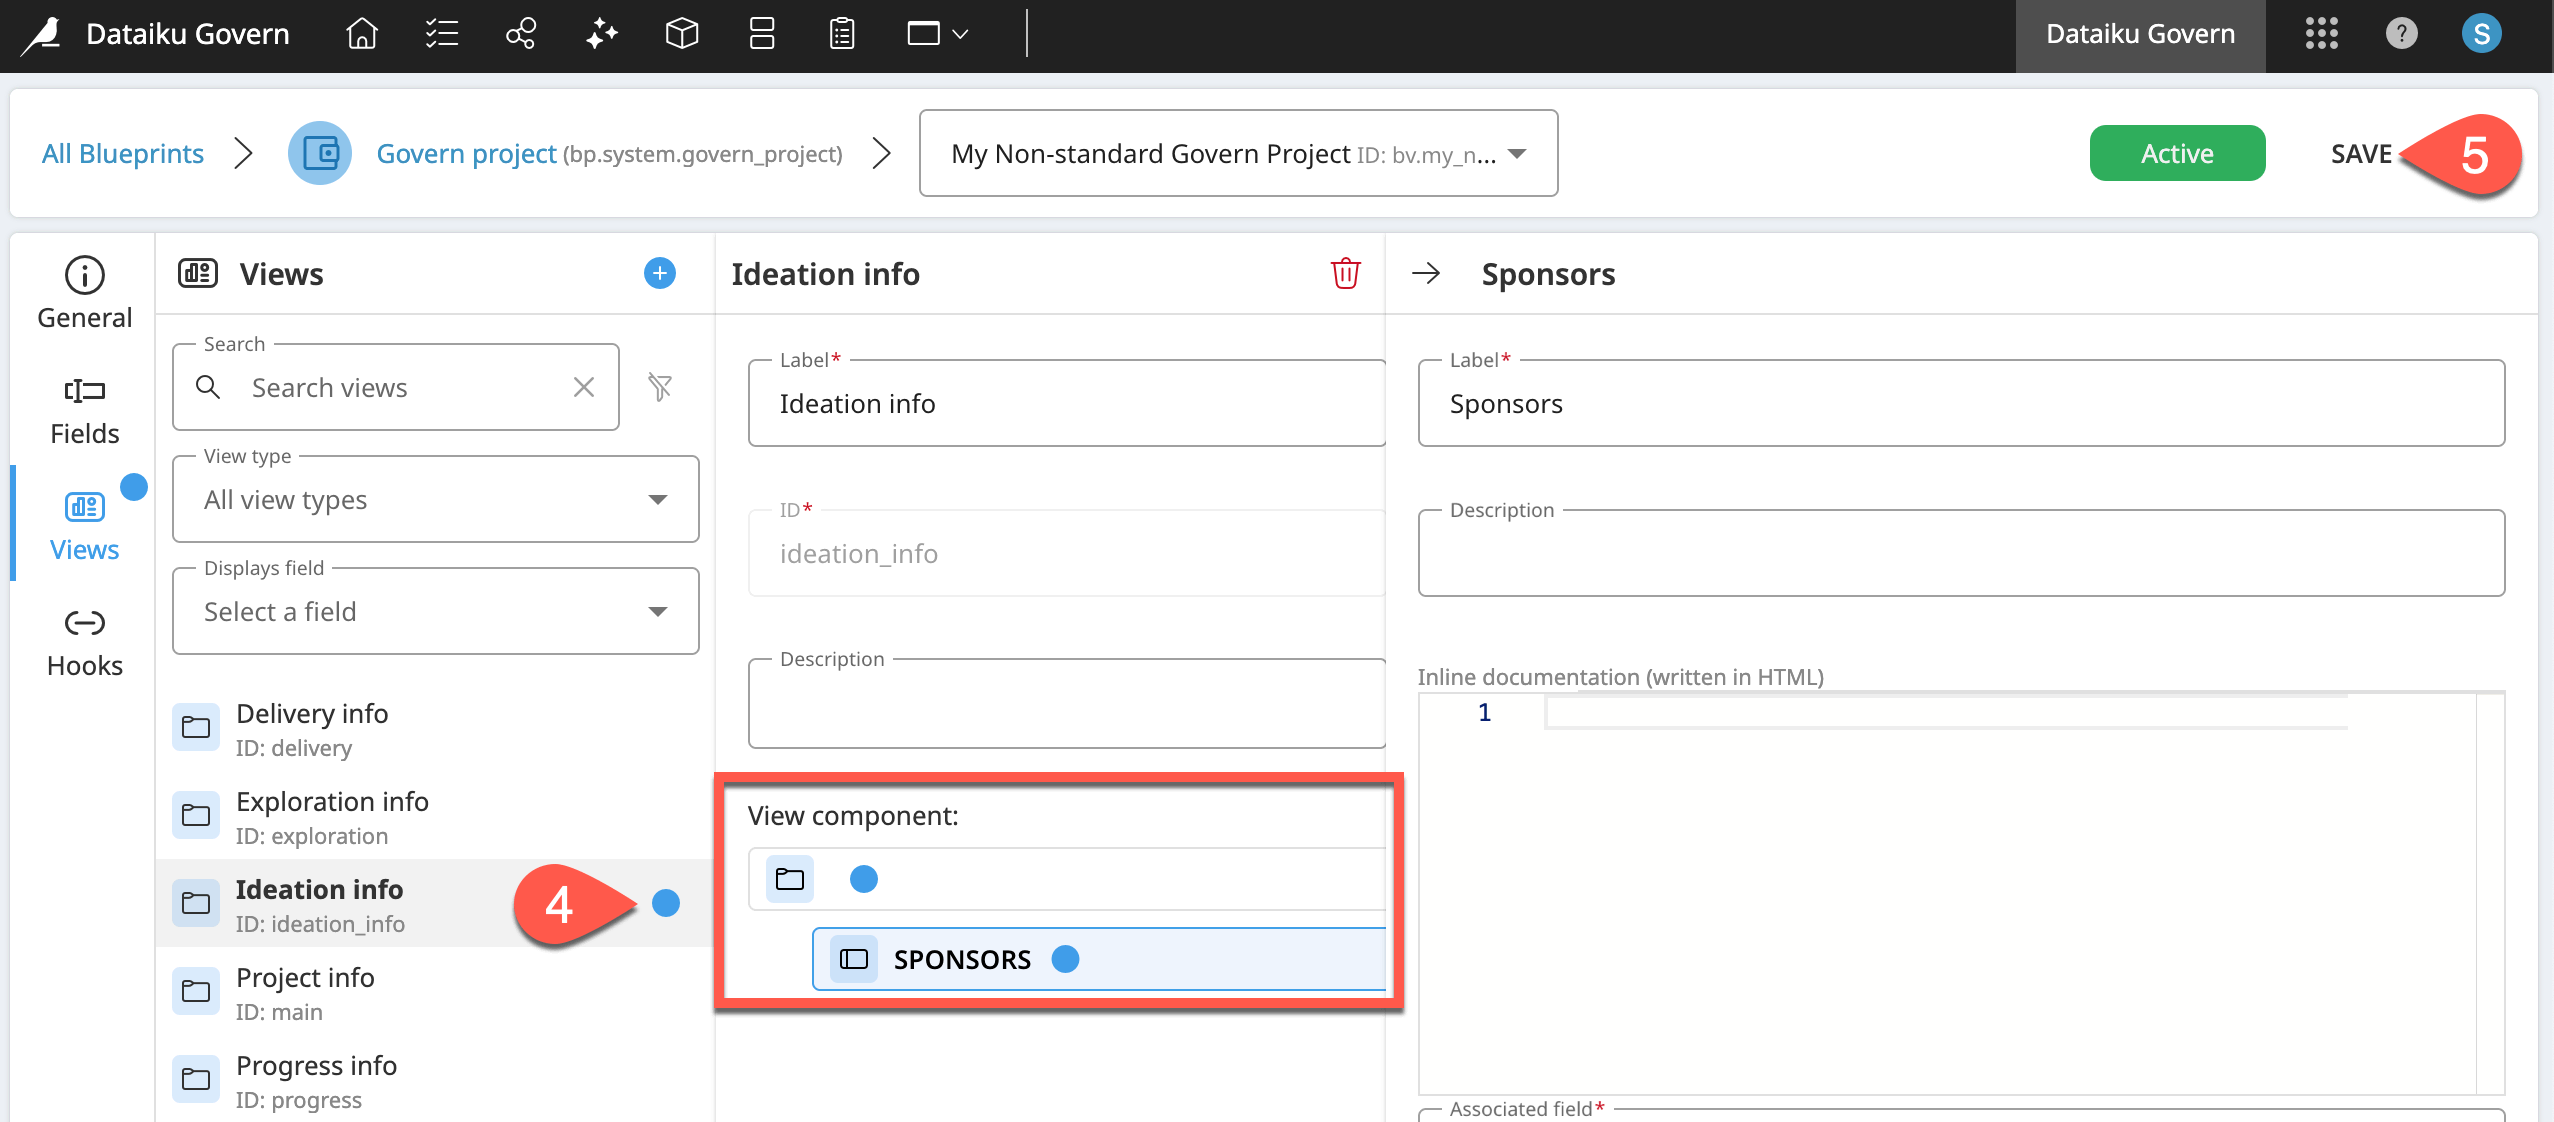Delete Ideation info with trash icon
Viewport: 2554px width, 1122px height.
(1345, 273)
